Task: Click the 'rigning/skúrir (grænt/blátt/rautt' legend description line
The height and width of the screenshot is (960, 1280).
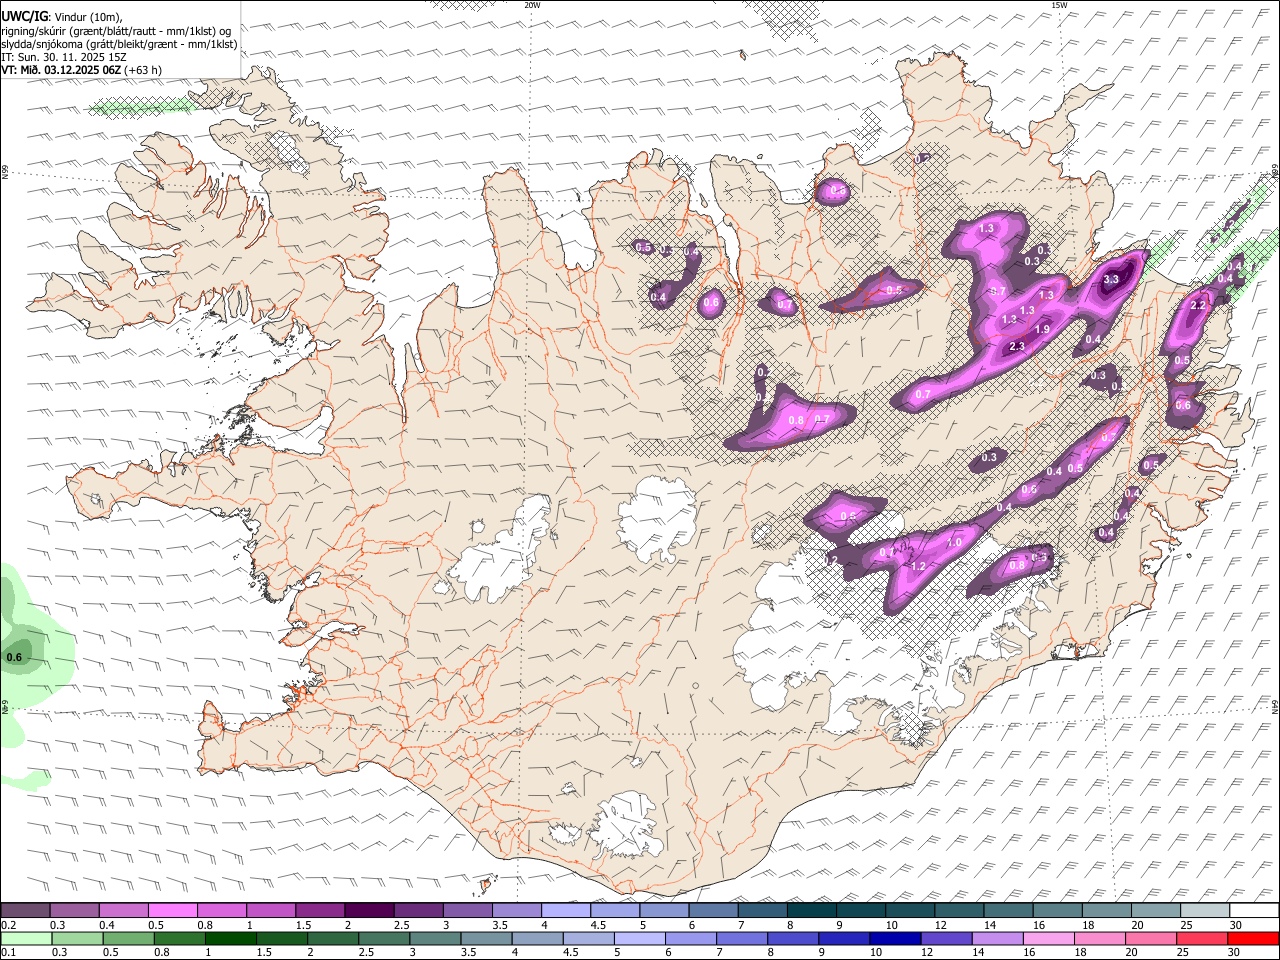Action: [x=117, y=30]
